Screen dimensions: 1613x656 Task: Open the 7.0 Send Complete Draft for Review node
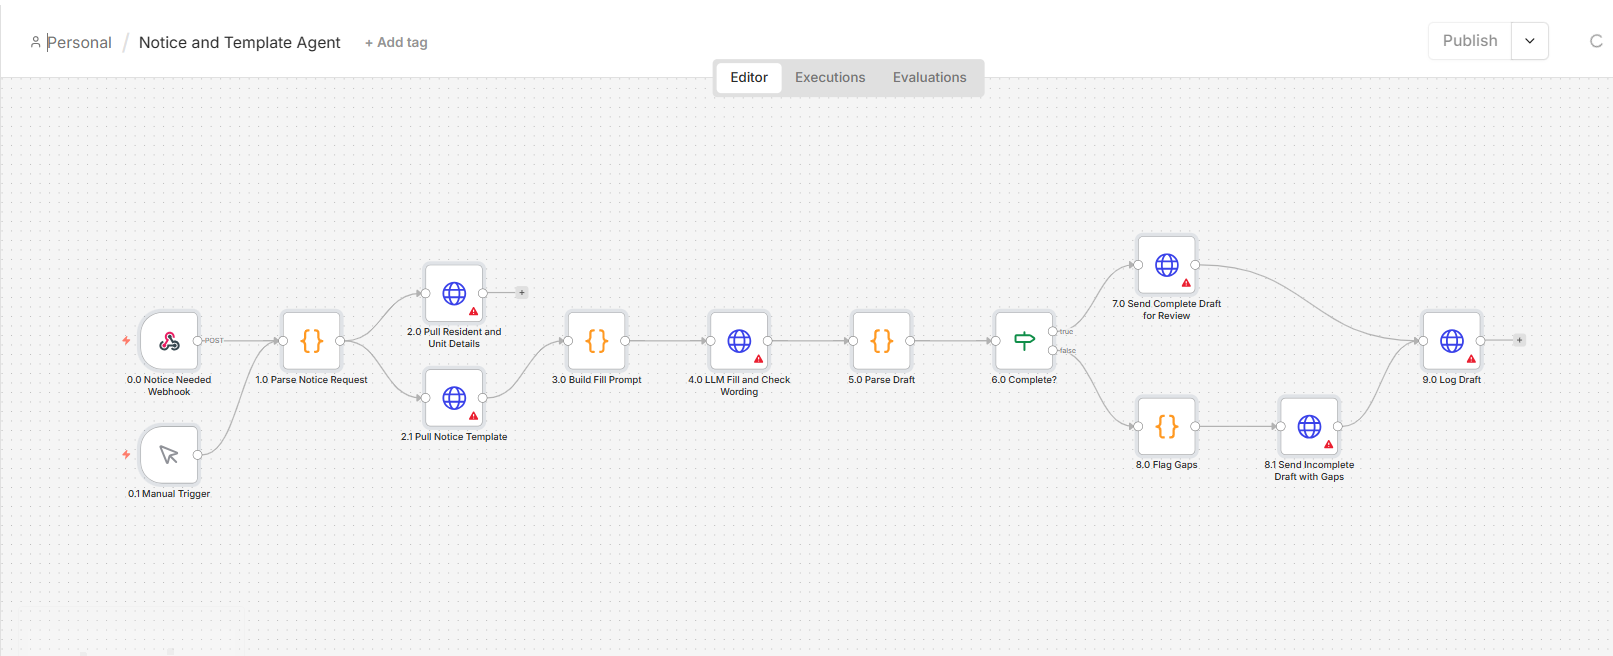tap(1167, 265)
